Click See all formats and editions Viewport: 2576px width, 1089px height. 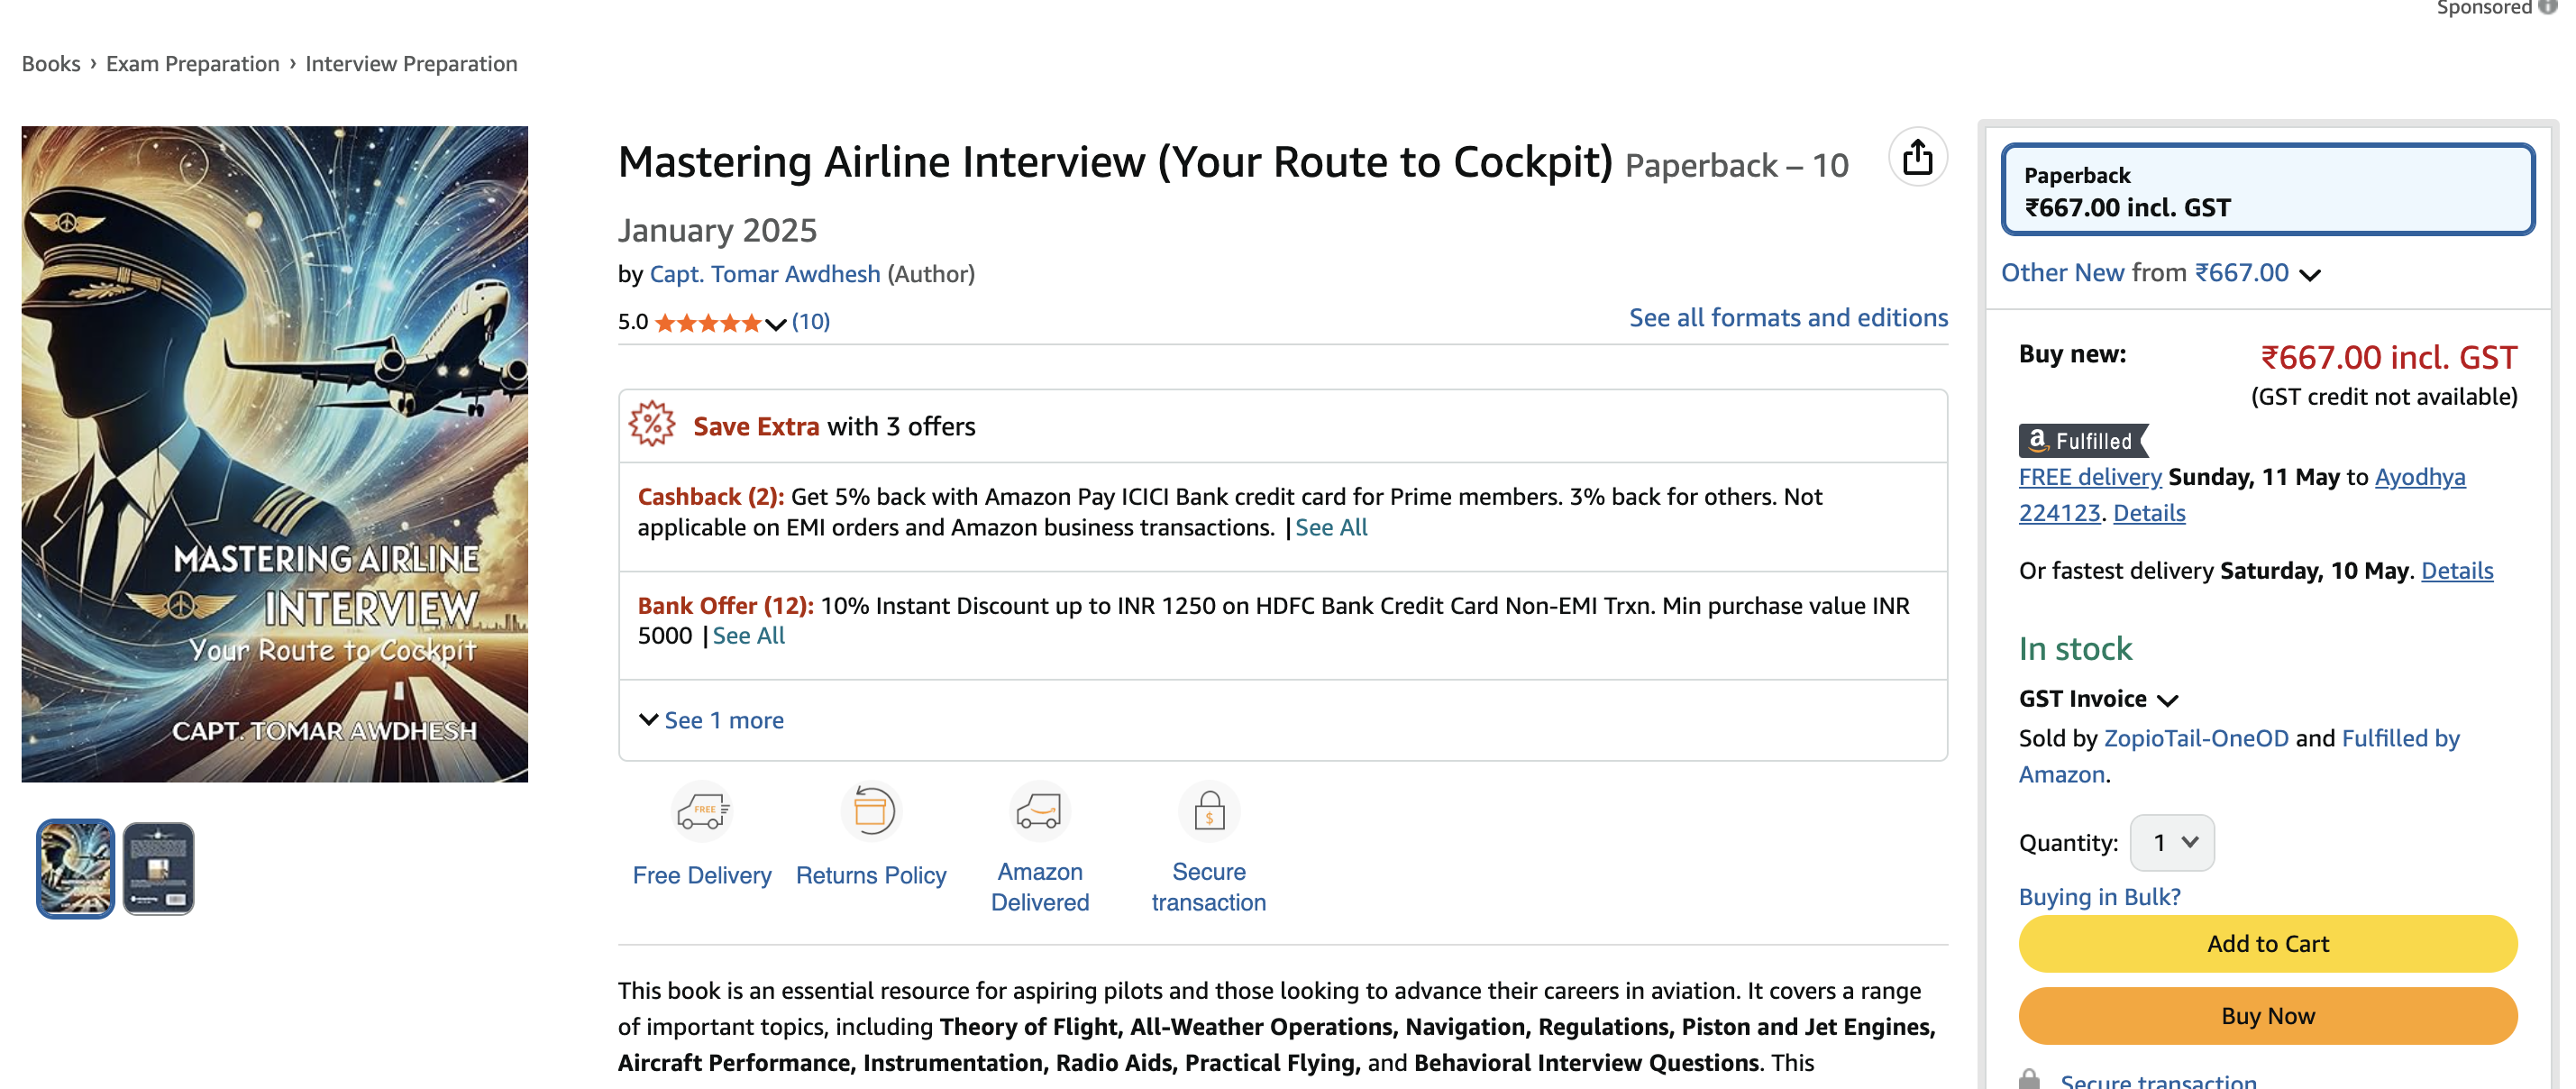[1788, 317]
